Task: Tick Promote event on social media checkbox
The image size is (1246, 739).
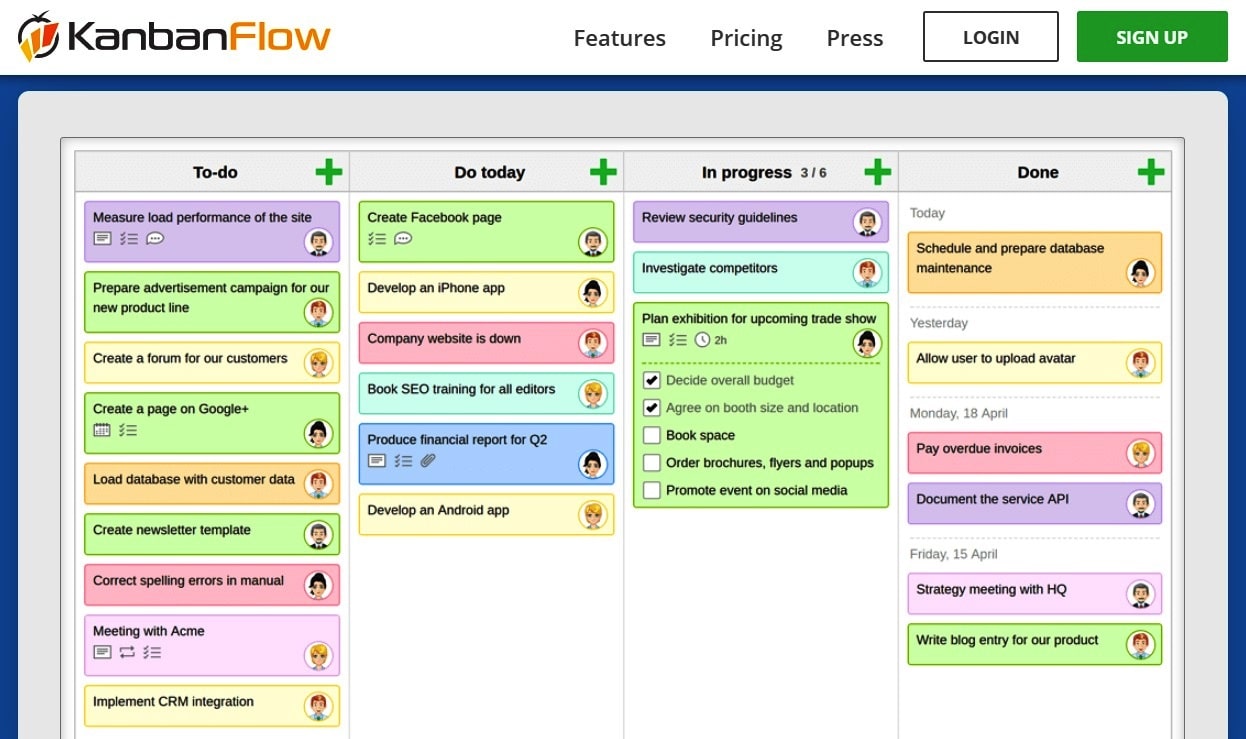Action: (x=652, y=490)
